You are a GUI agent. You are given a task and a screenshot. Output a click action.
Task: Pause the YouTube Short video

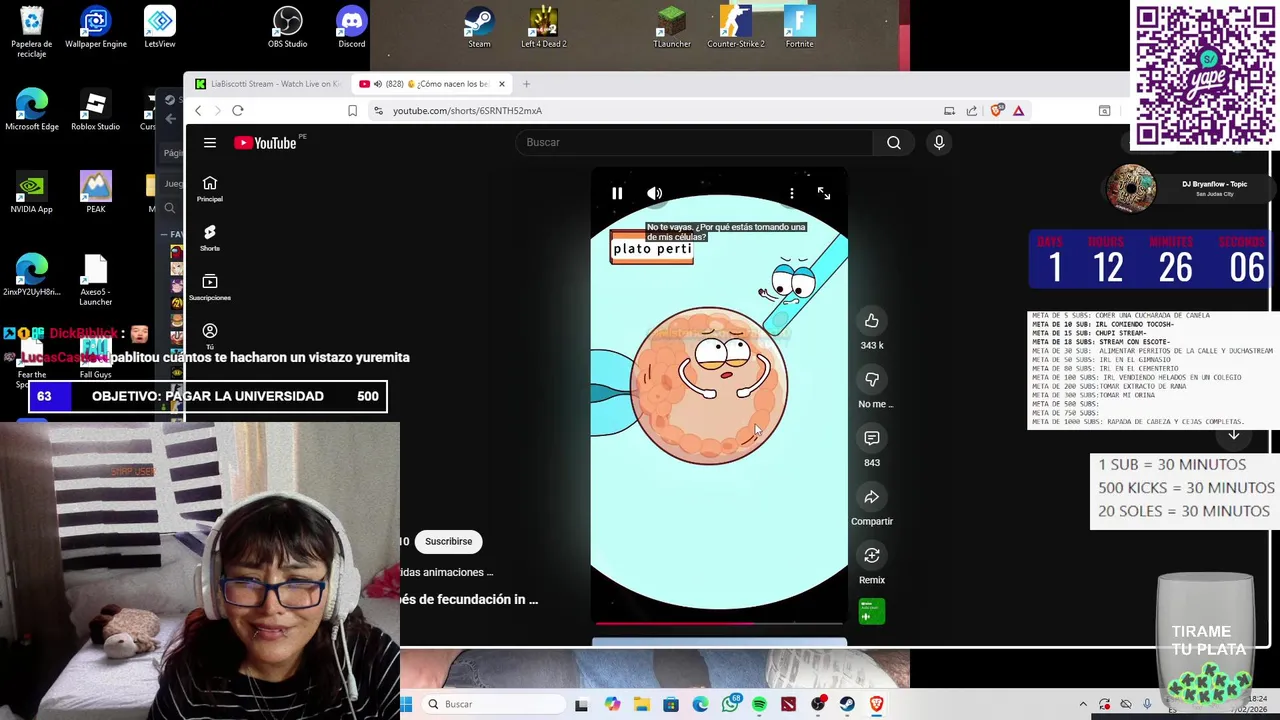(617, 193)
